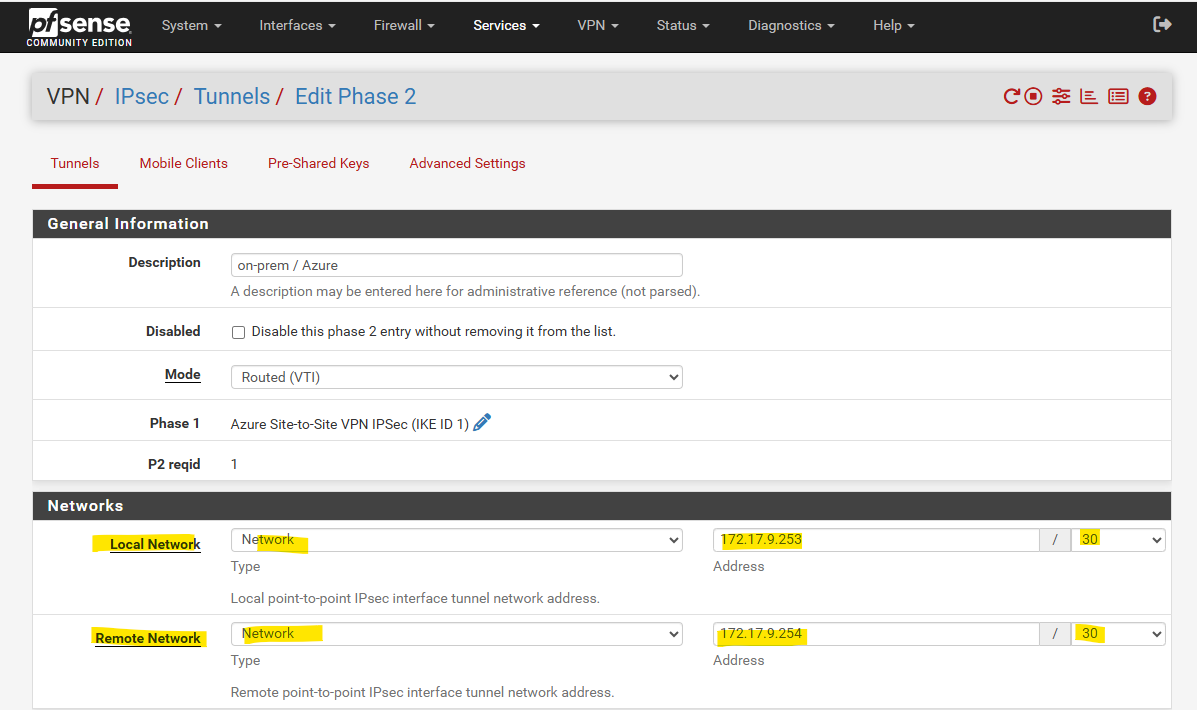Click the red help question icon
Image resolution: width=1197 pixels, height=710 pixels.
[x=1147, y=96]
